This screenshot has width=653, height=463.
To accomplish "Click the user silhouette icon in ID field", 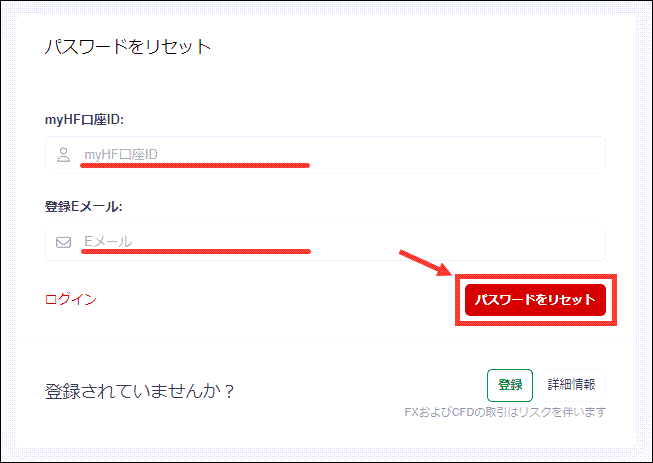I will 63,154.
